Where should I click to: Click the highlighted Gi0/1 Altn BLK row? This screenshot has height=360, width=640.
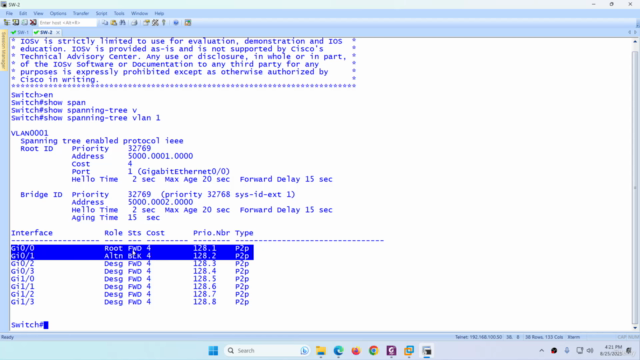point(132,256)
